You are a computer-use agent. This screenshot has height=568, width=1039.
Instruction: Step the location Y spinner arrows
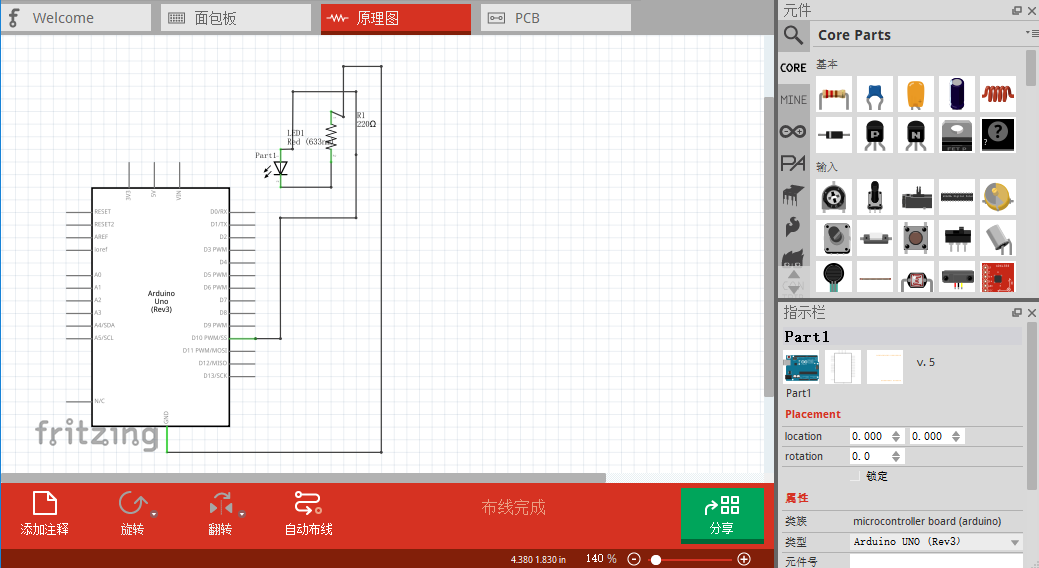coord(956,436)
